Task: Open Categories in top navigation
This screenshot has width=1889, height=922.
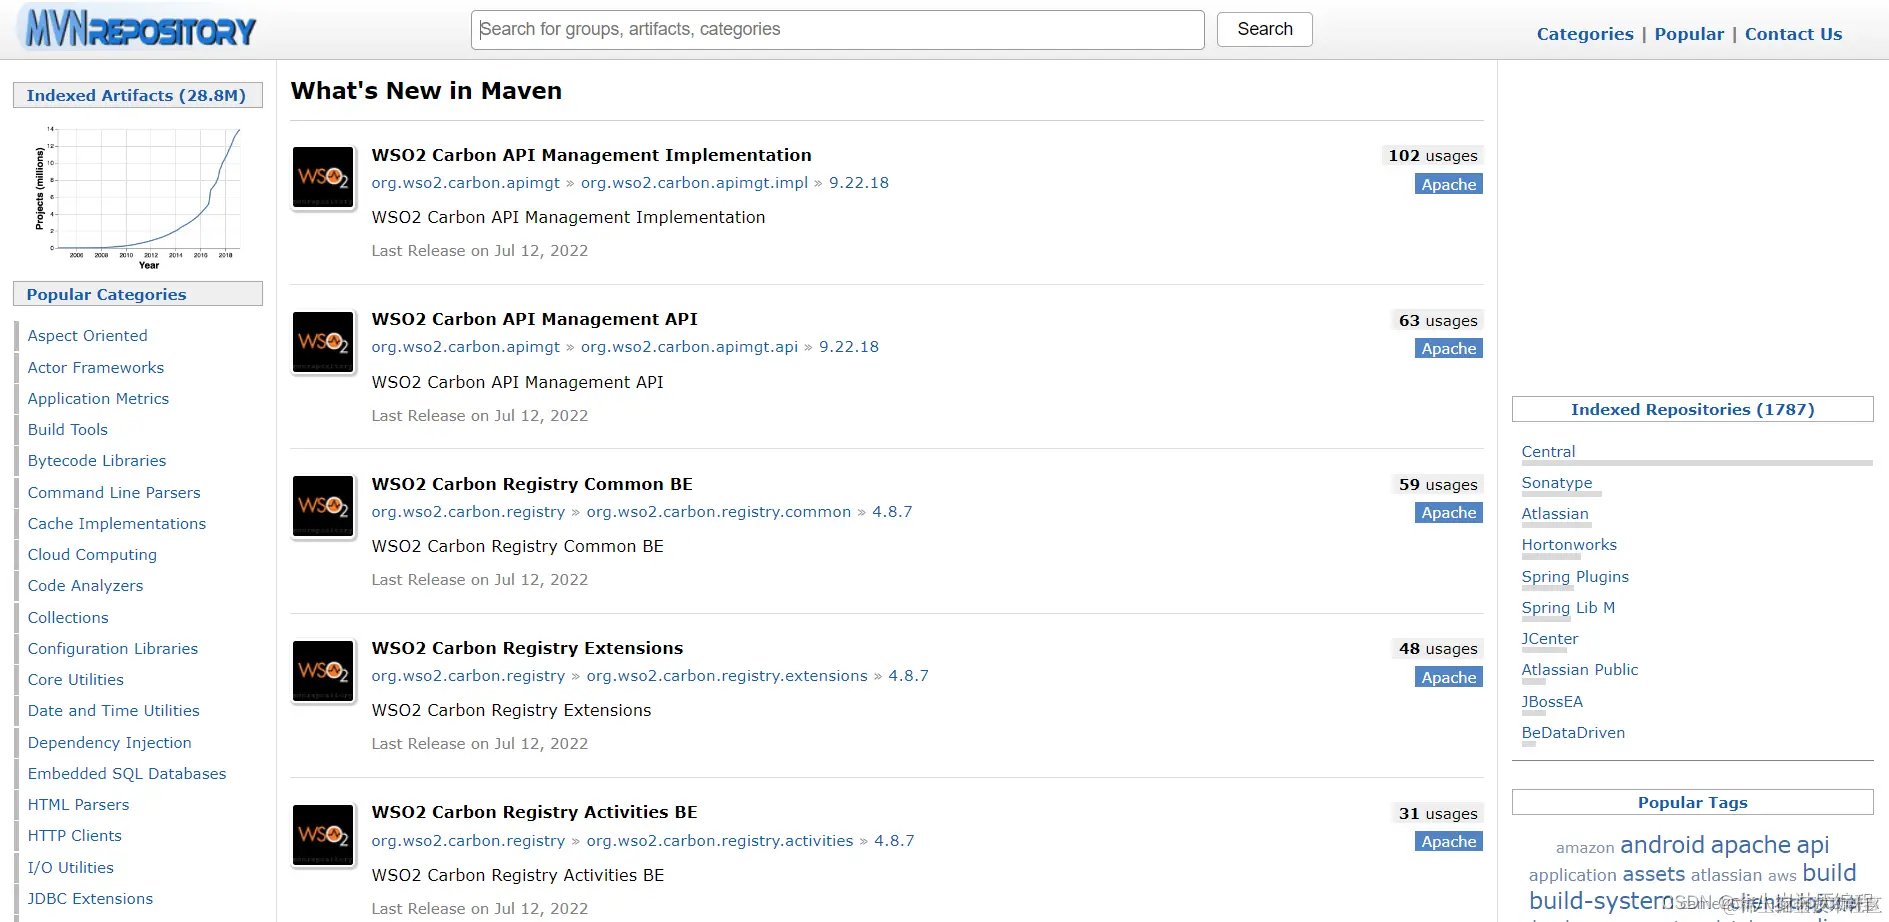Action: (x=1585, y=34)
